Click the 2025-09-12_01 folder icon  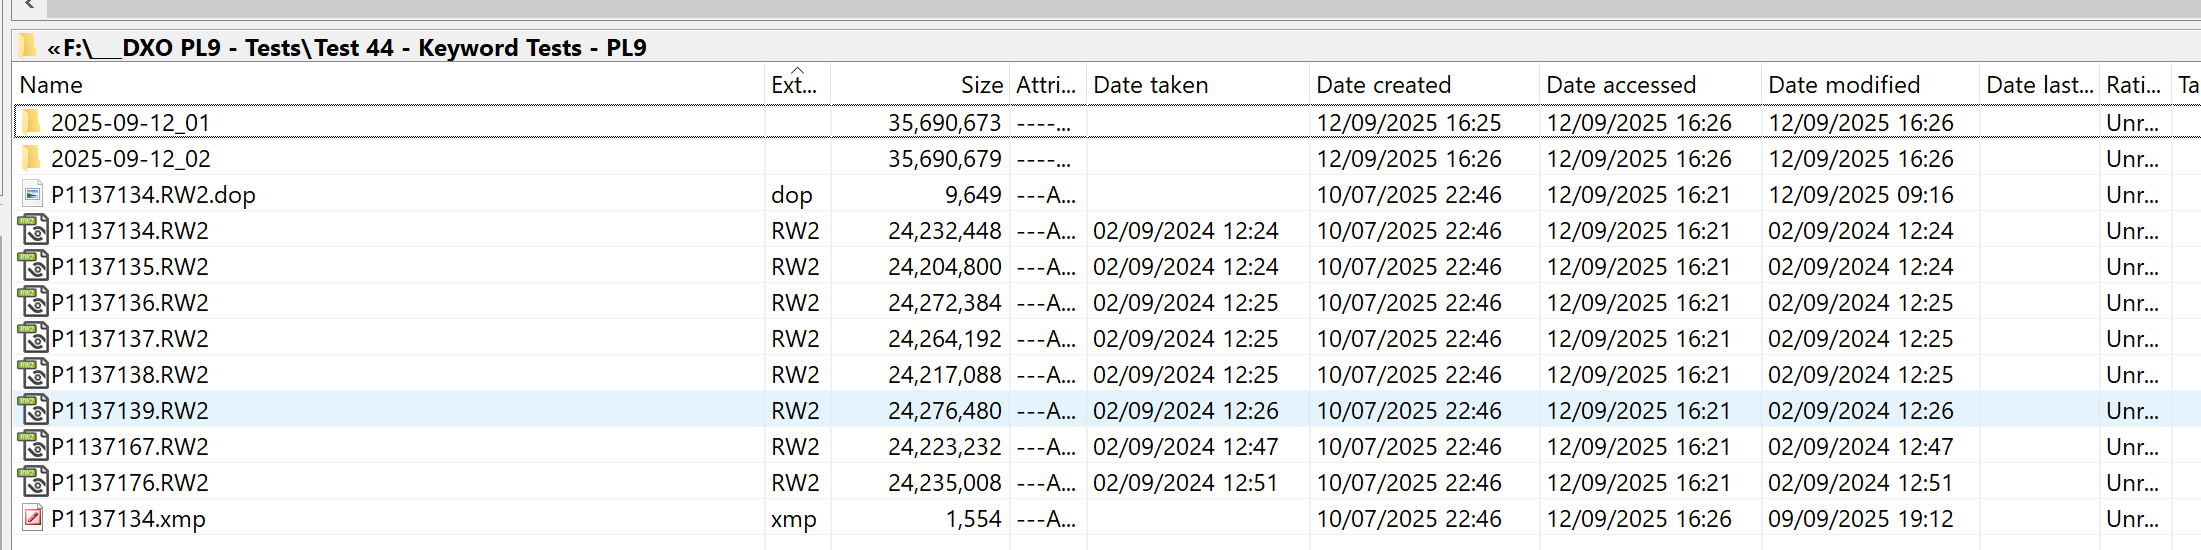pos(32,123)
